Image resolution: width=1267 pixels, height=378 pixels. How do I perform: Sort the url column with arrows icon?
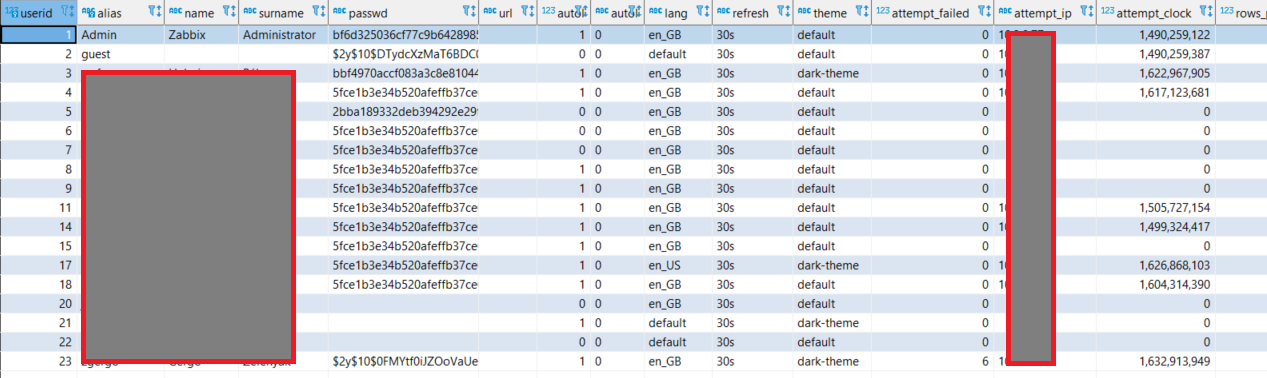coord(531,12)
